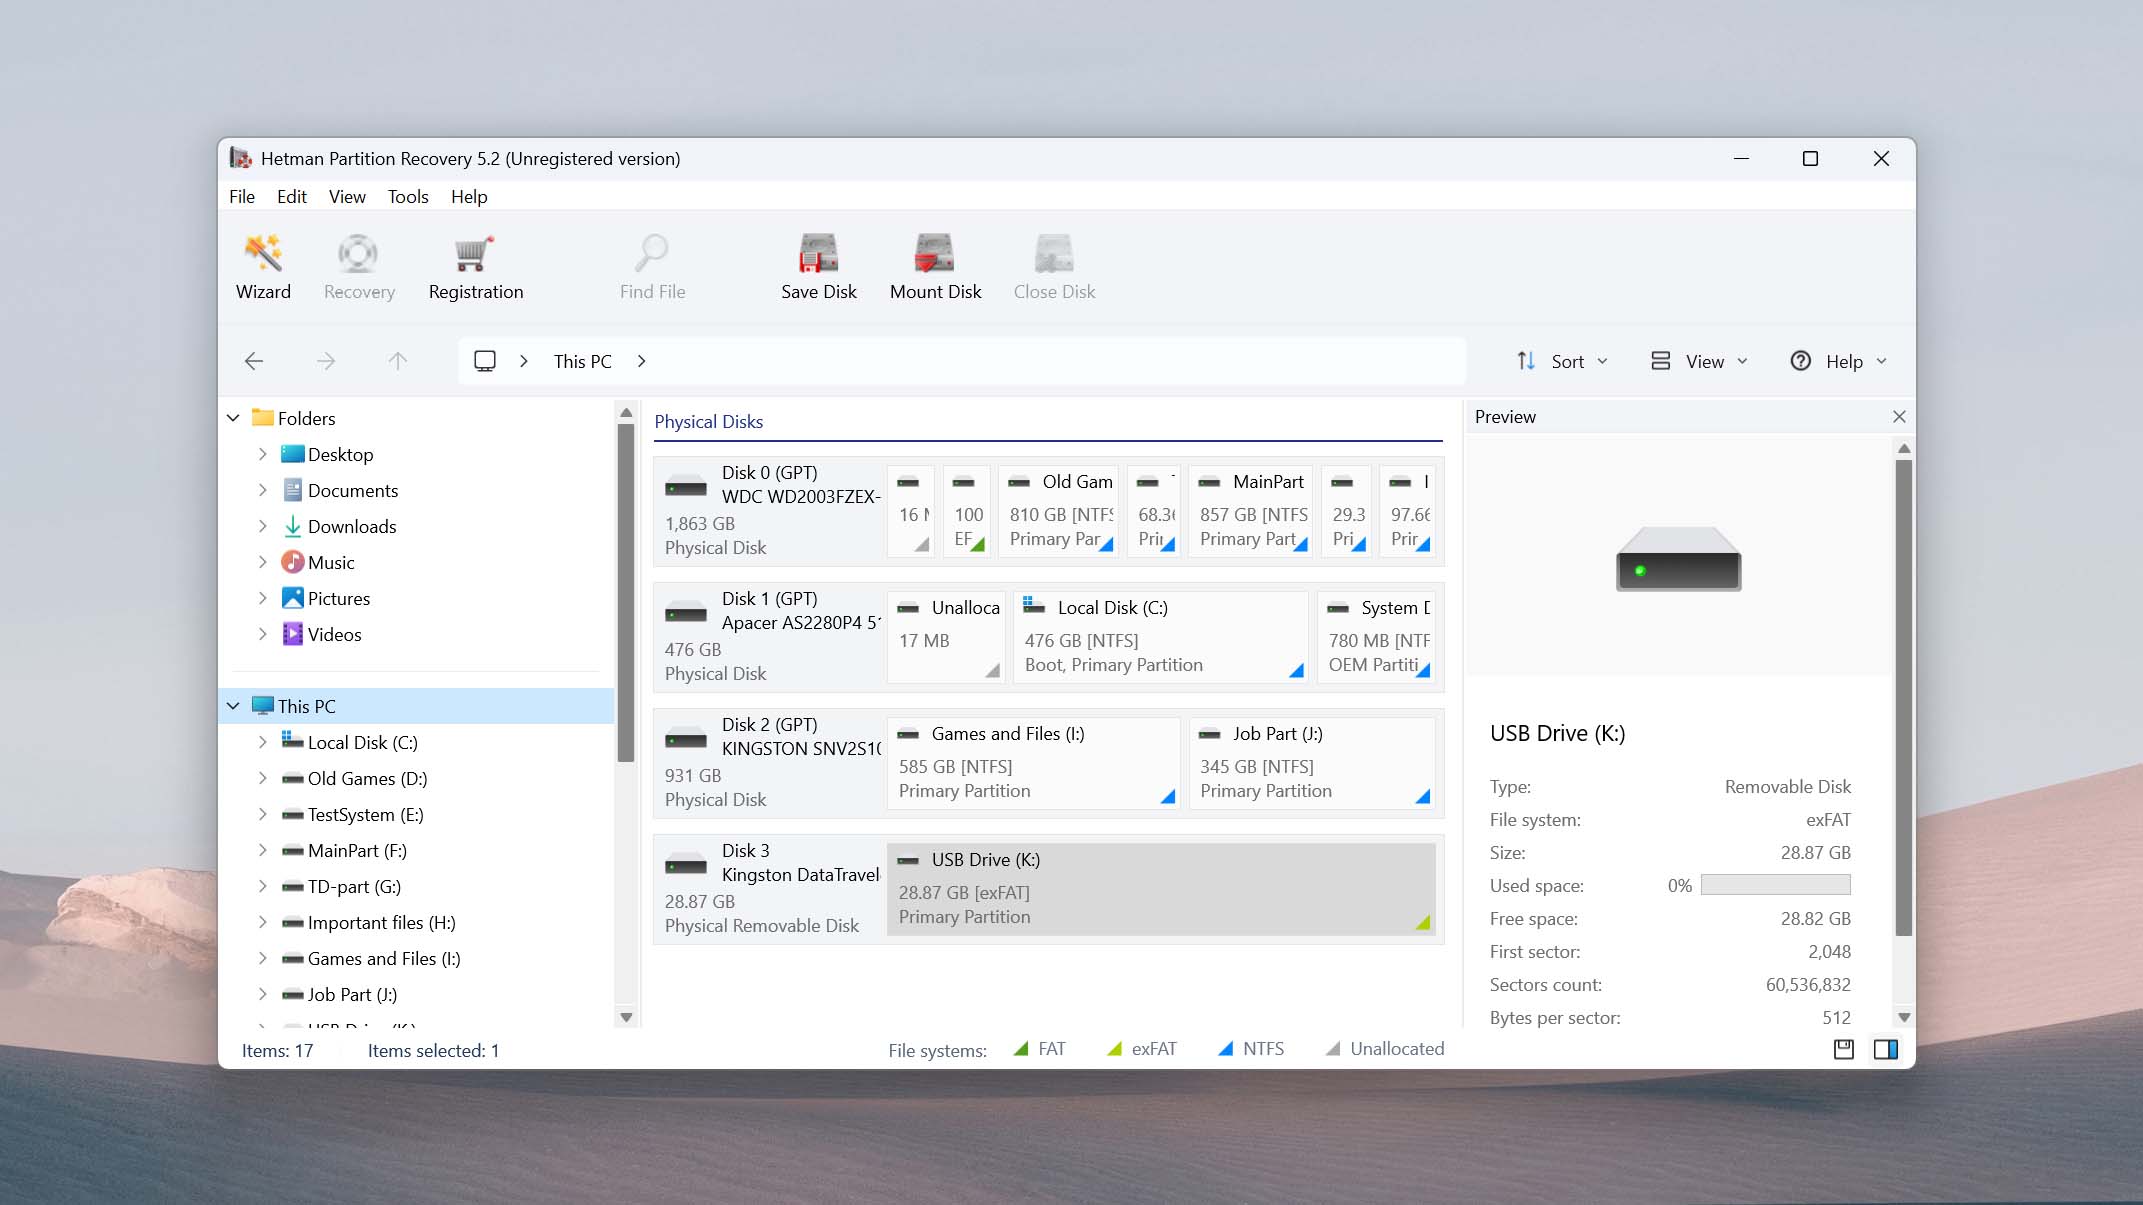Open the Sort dropdown
Viewport: 2143px width, 1205px height.
[1562, 361]
